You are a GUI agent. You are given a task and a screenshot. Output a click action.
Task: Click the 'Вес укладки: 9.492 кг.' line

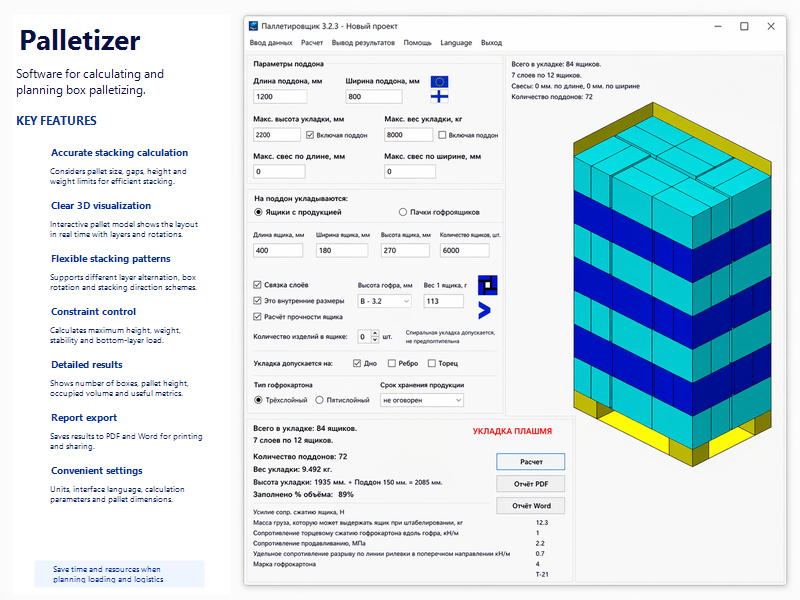coord(292,469)
